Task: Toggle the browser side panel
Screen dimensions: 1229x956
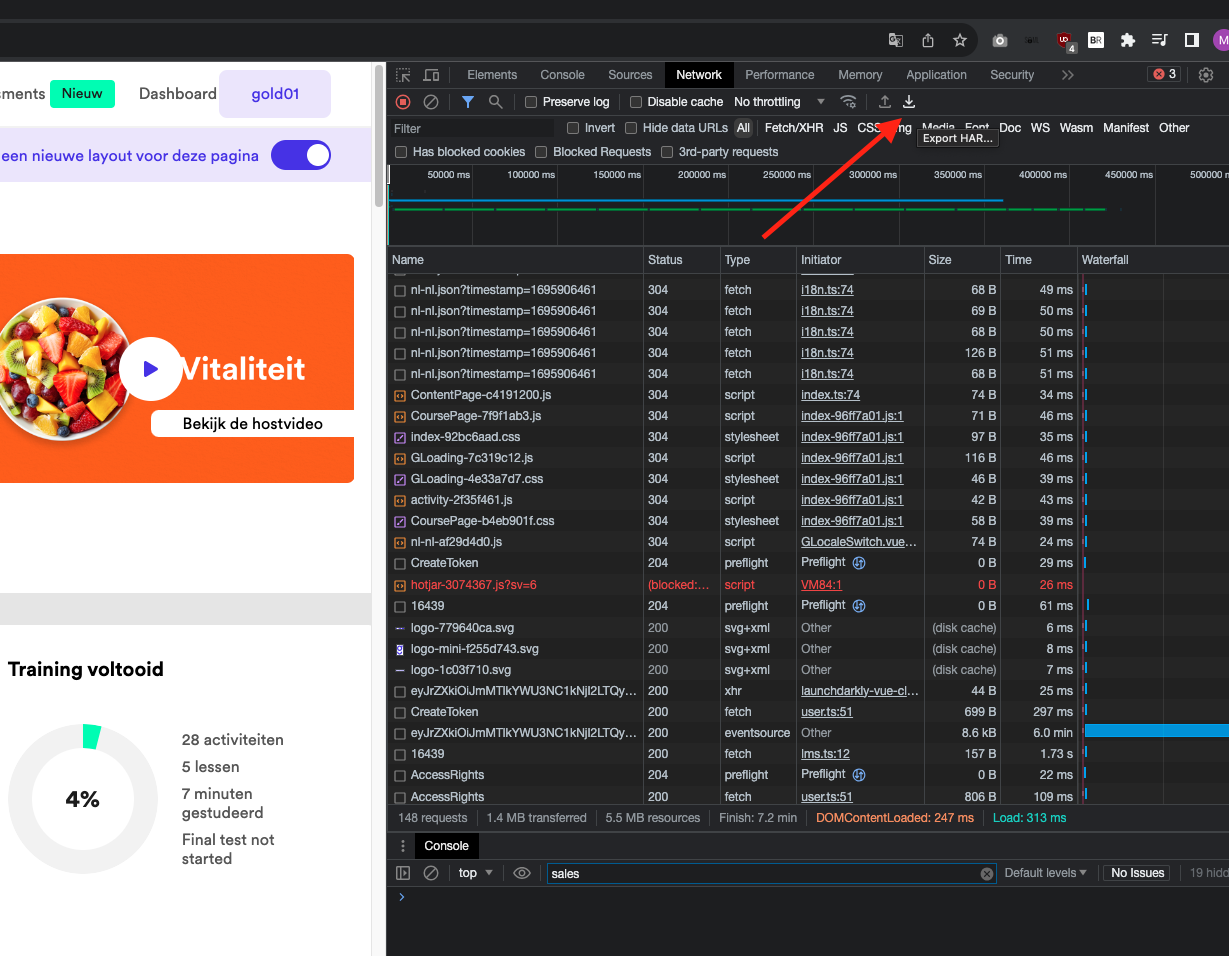Action: [1192, 40]
